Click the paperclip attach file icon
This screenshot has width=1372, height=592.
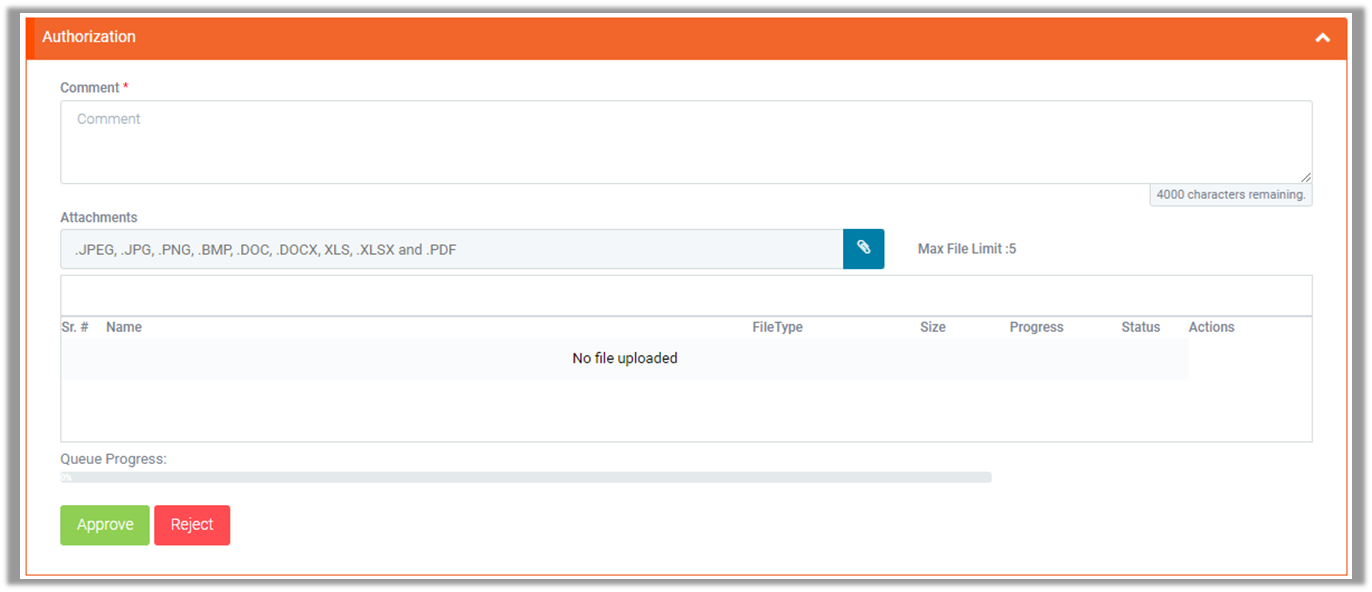864,249
